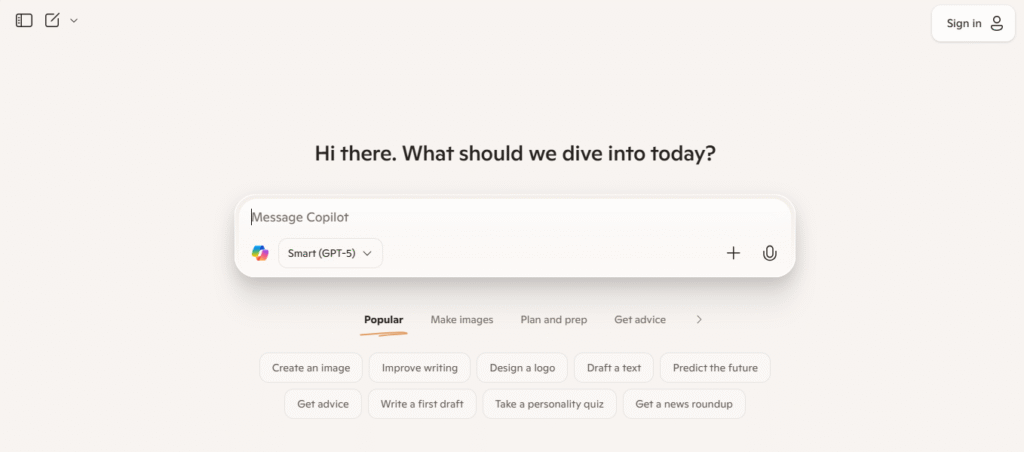Click the Sign in profile icon
The image size is (1024, 452).
click(x=997, y=24)
